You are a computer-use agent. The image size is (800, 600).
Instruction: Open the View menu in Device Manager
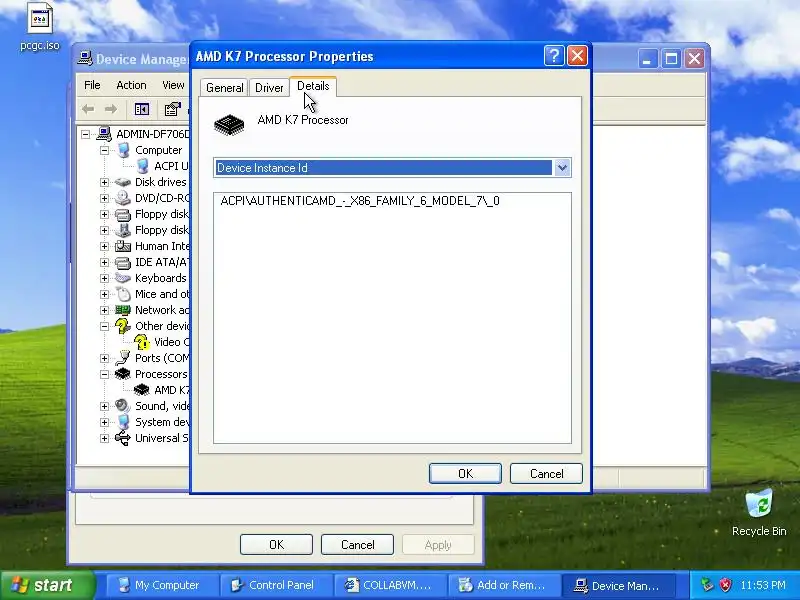173,85
